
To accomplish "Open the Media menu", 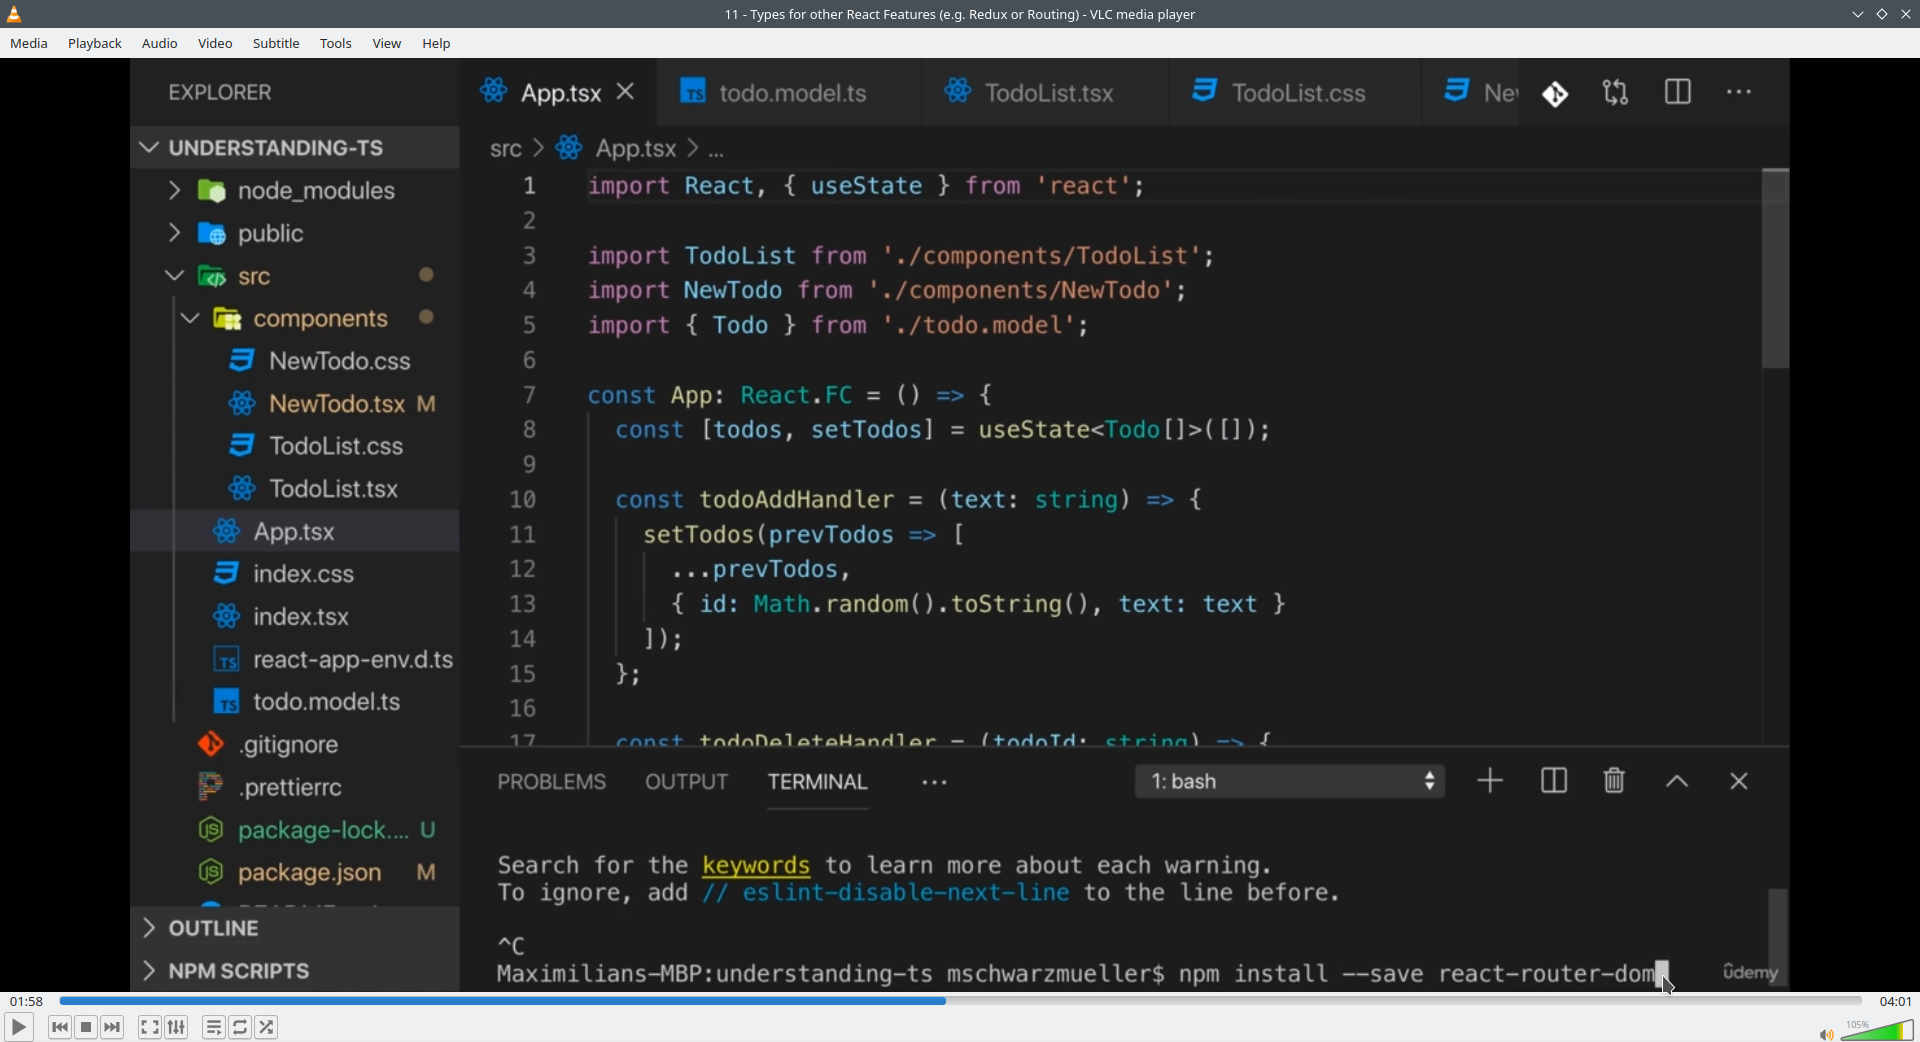I will (x=29, y=43).
